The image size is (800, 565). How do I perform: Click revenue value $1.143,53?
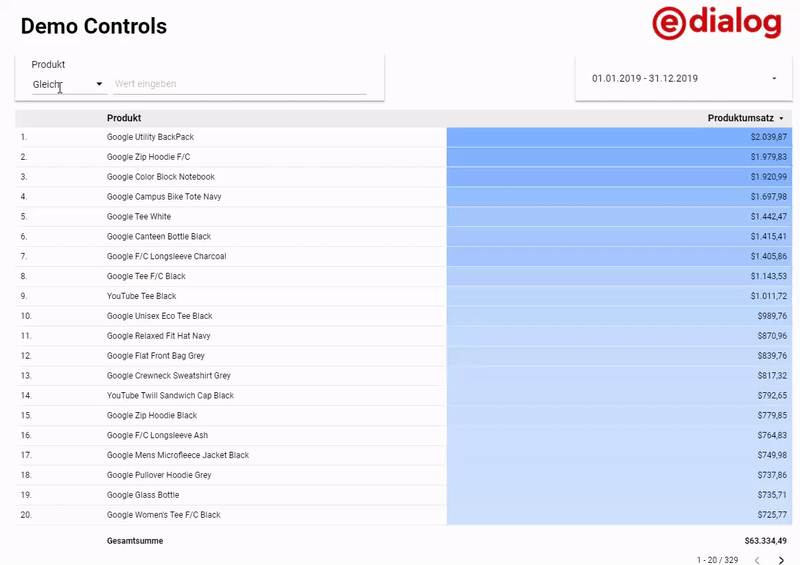click(x=768, y=276)
